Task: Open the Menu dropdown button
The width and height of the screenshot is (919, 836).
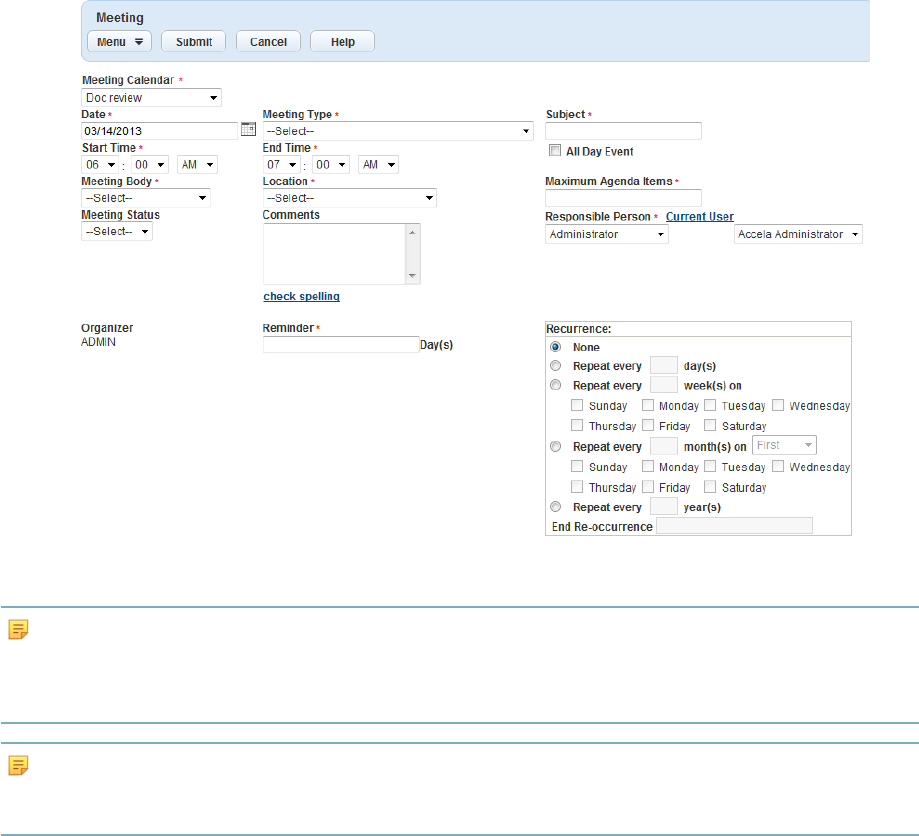Action: 120,42
